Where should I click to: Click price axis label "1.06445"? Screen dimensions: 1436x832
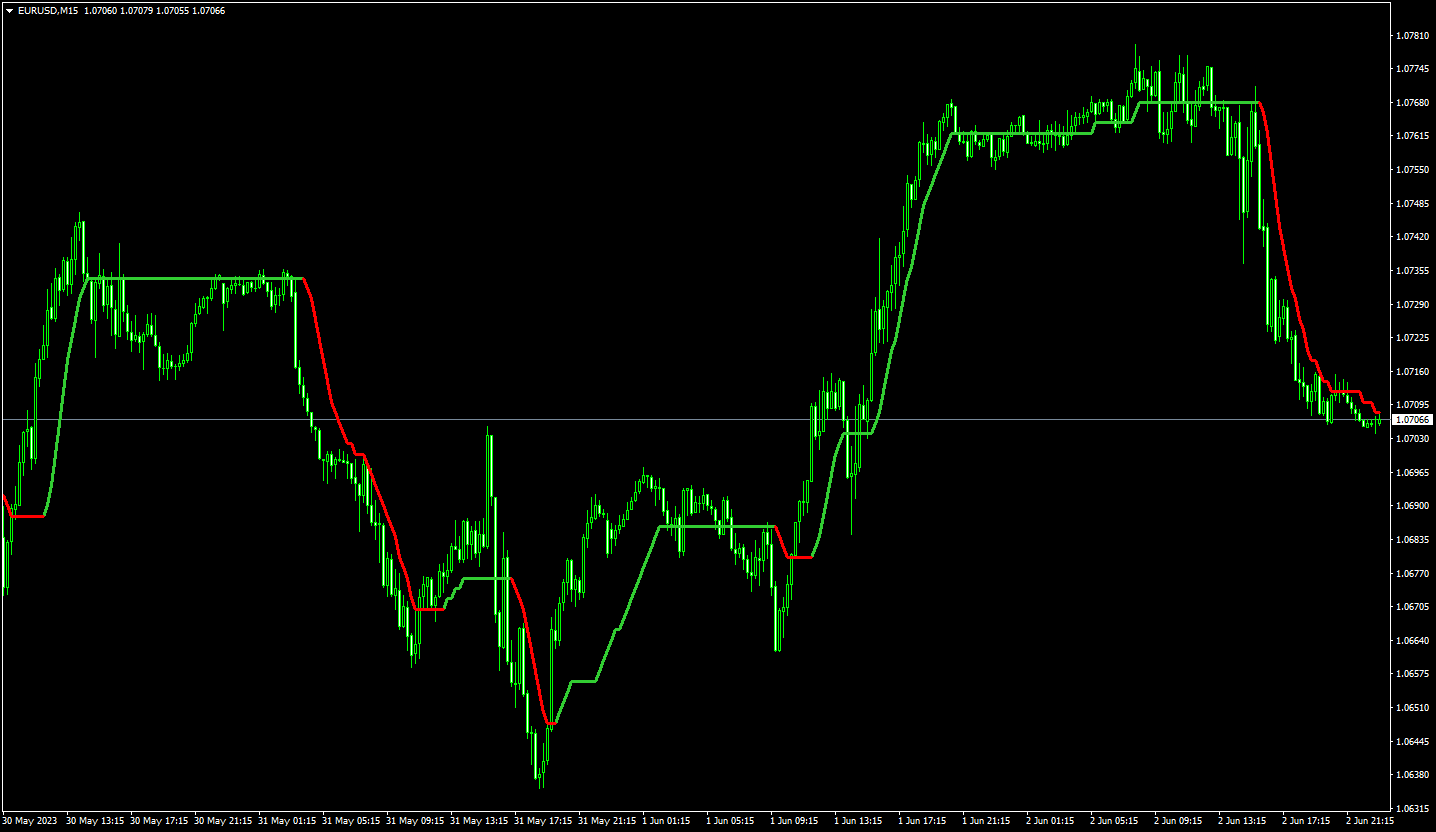pos(1412,742)
